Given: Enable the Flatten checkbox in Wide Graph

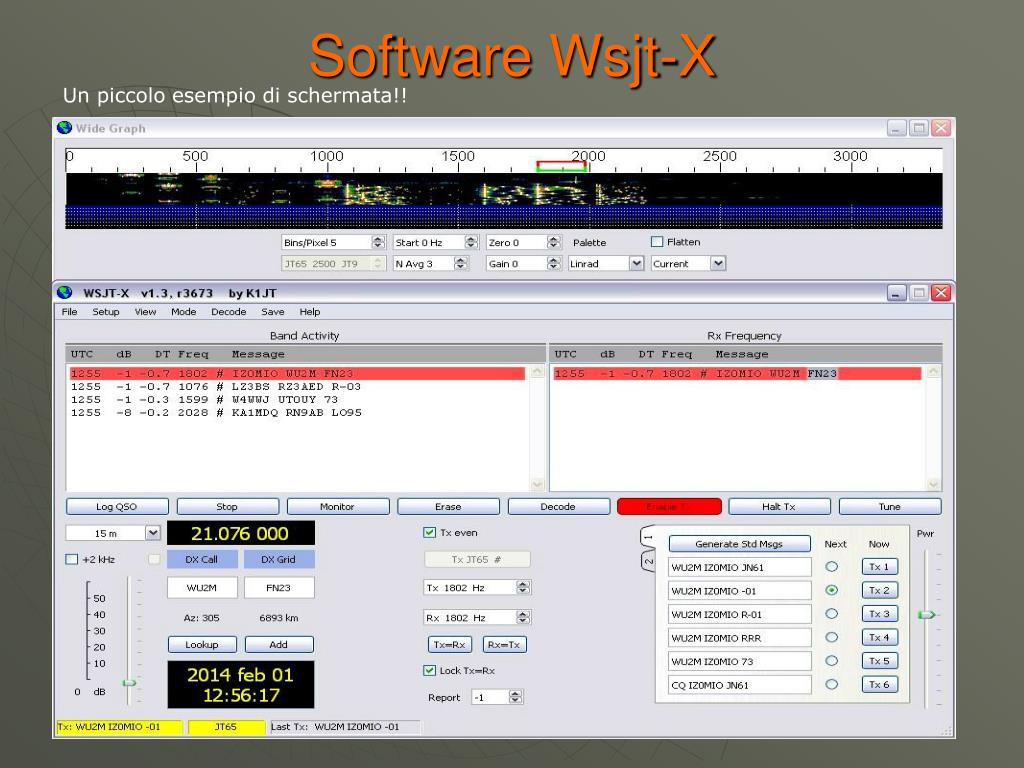Looking at the screenshot, I should 657,242.
